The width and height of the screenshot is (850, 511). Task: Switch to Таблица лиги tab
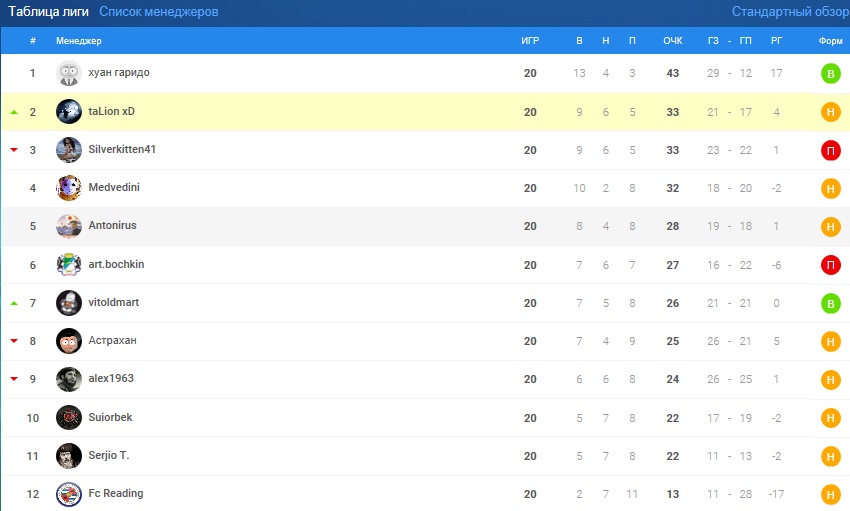[x=49, y=12]
